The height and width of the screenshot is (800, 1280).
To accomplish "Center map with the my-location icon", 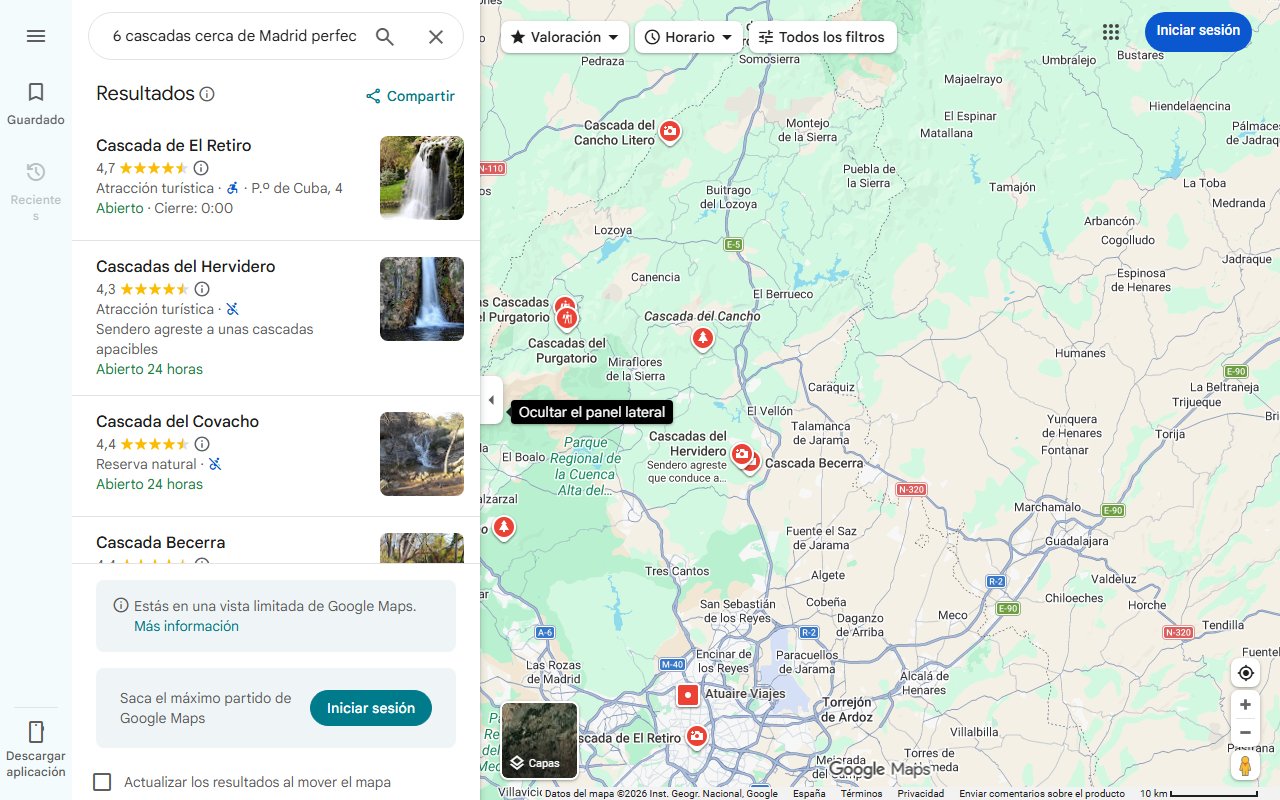I will (x=1245, y=673).
